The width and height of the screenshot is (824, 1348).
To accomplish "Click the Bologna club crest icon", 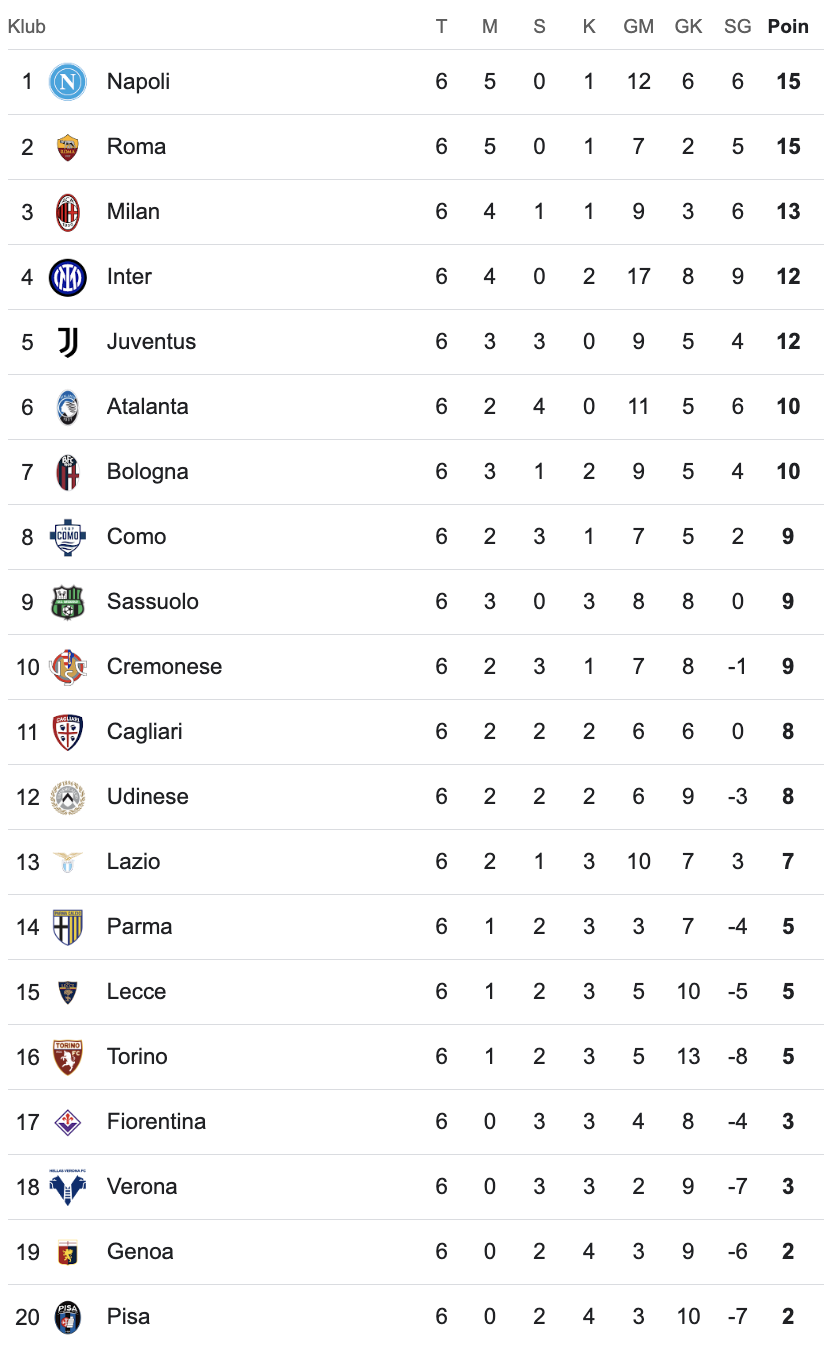I will click(x=68, y=472).
